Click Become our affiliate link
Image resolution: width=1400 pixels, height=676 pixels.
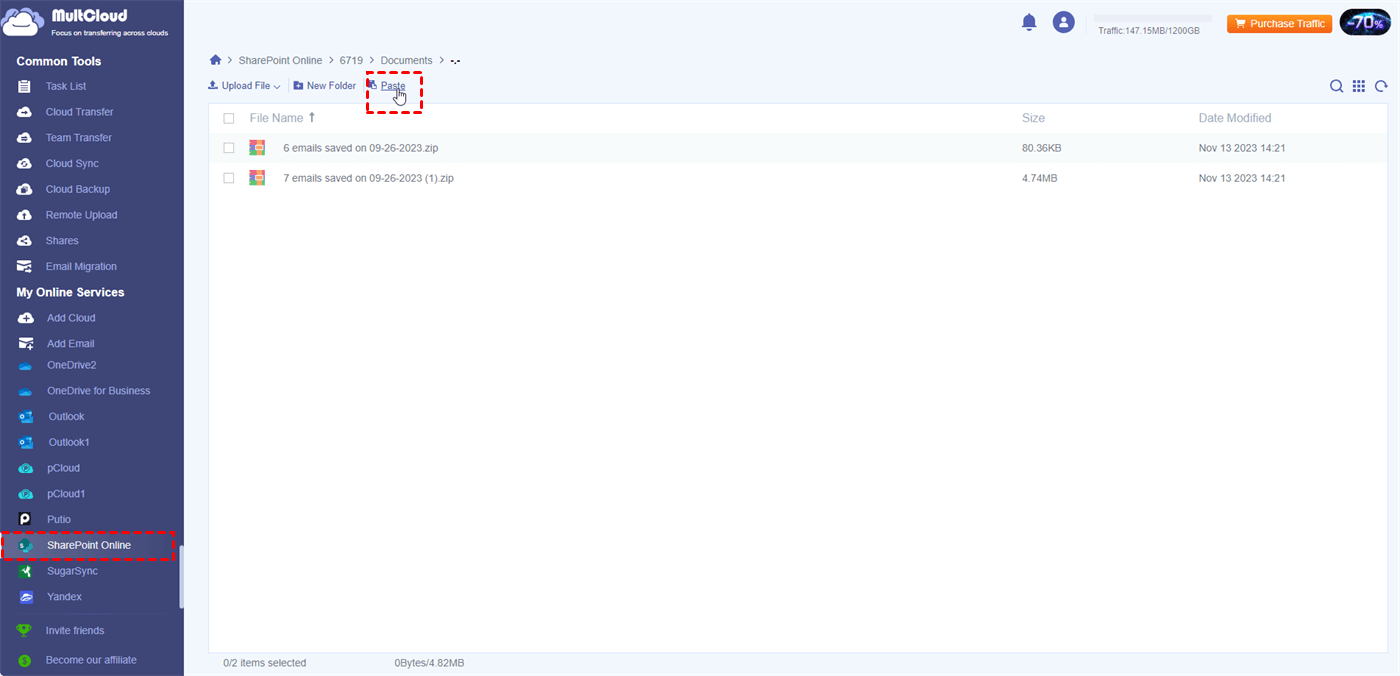tap(91, 660)
